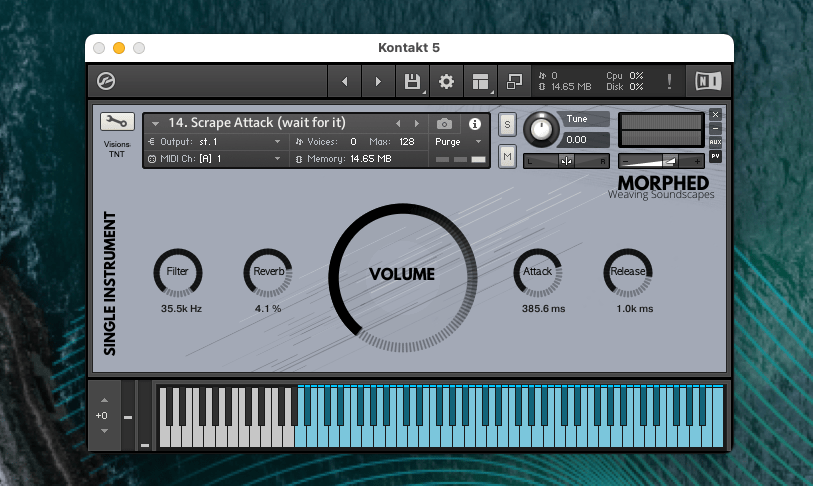Solo the instrument with S button
Image resolution: width=813 pixels, height=486 pixels.
pyautogui.click(x=507, y=124)
